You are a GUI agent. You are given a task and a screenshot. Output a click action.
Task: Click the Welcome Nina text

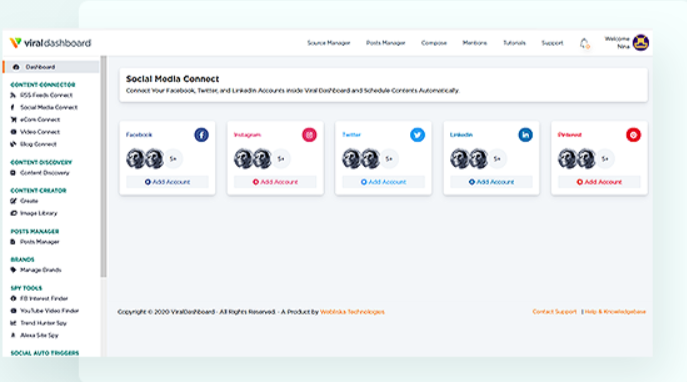(617, 42)
